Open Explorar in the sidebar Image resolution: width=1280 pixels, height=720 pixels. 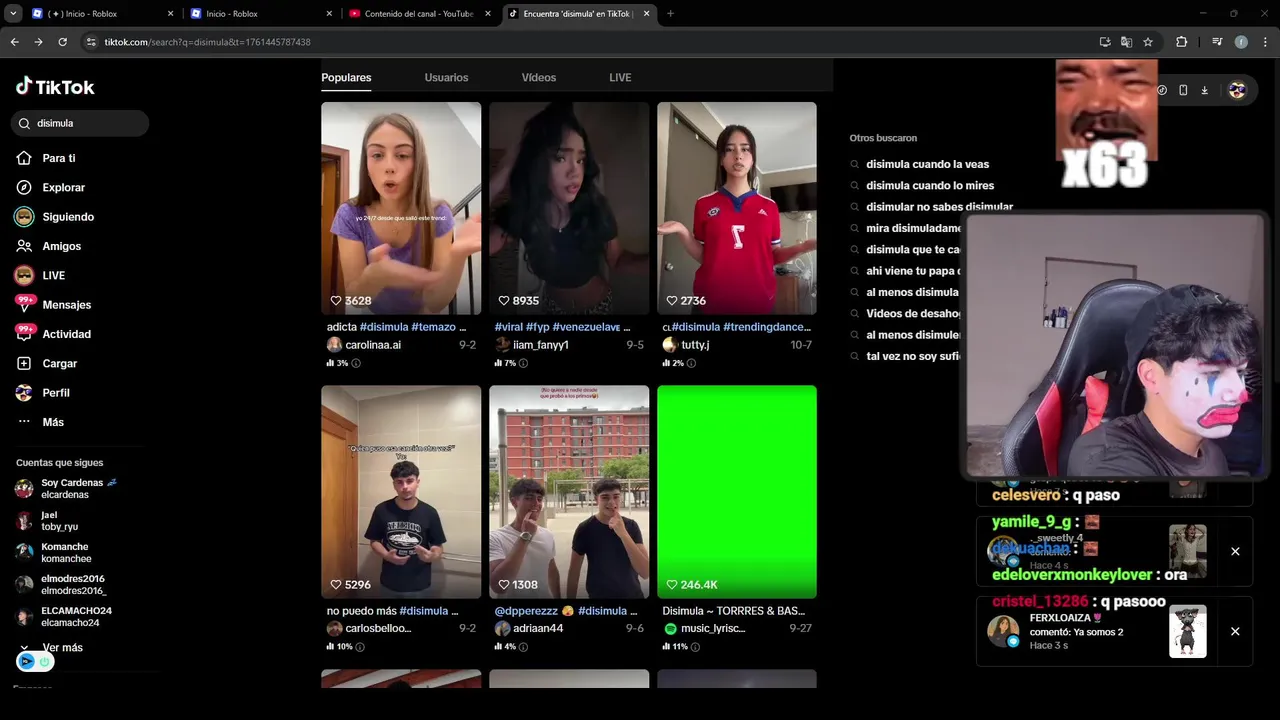pyautogui.click(x=51, y=187)
